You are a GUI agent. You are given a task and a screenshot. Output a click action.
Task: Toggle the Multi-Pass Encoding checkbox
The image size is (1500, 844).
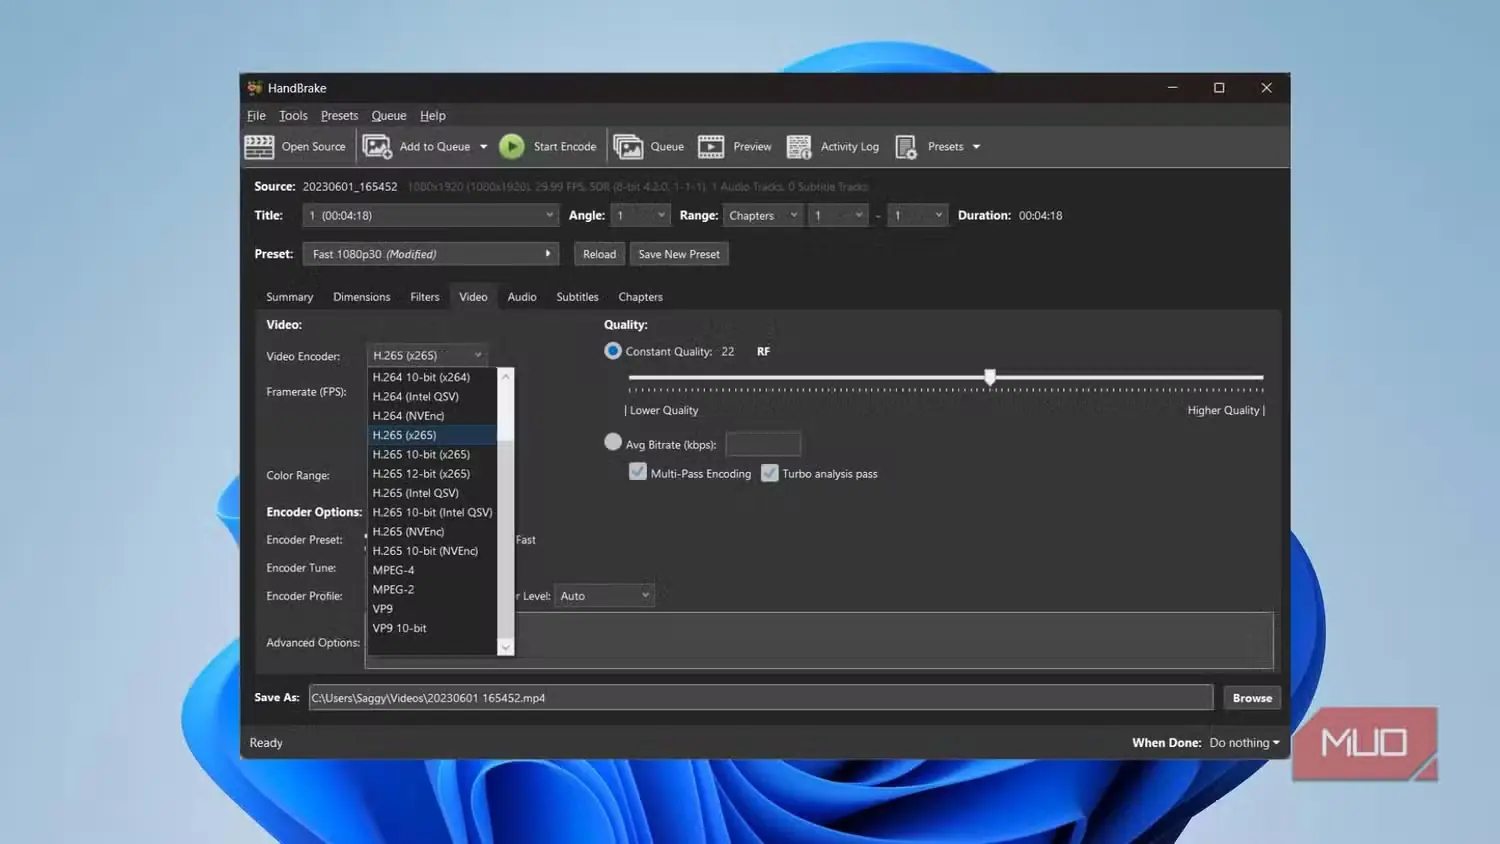[637, 472]
